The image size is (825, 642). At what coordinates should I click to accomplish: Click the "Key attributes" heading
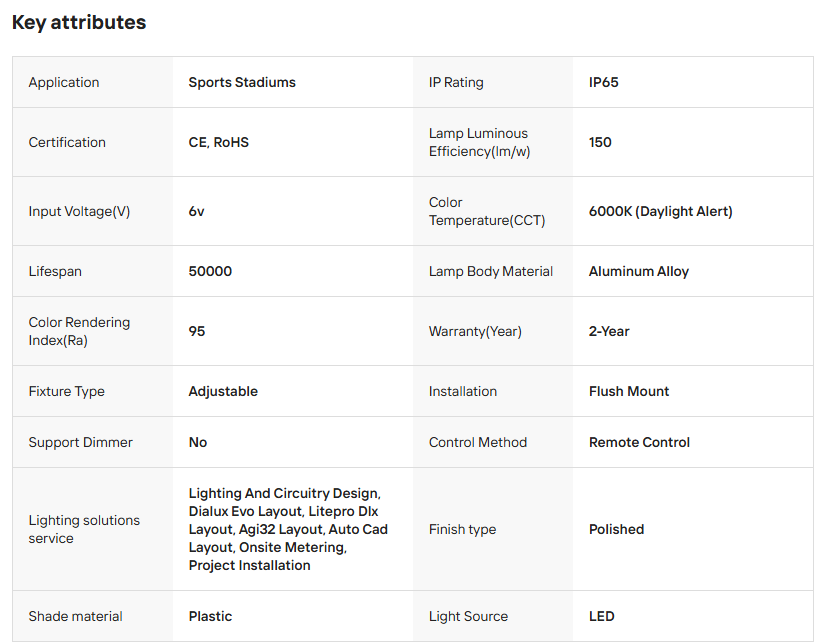point(79,22)
